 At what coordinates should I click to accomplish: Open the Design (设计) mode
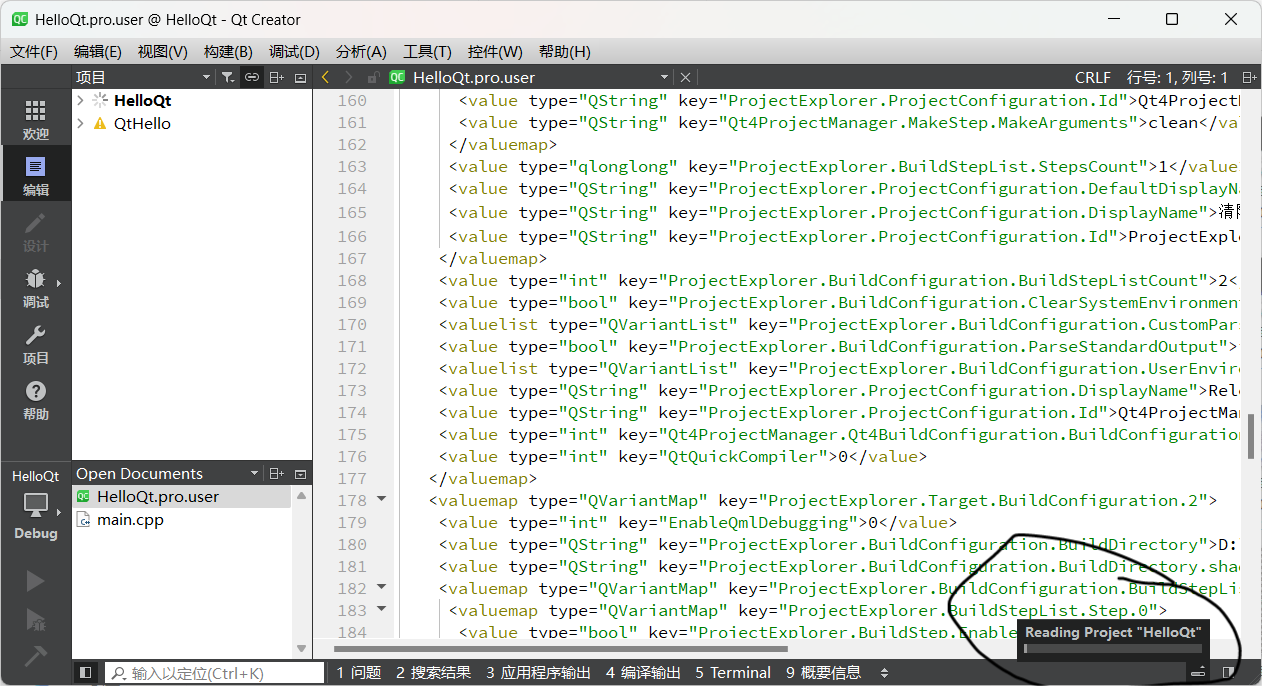tap(36, 232)
